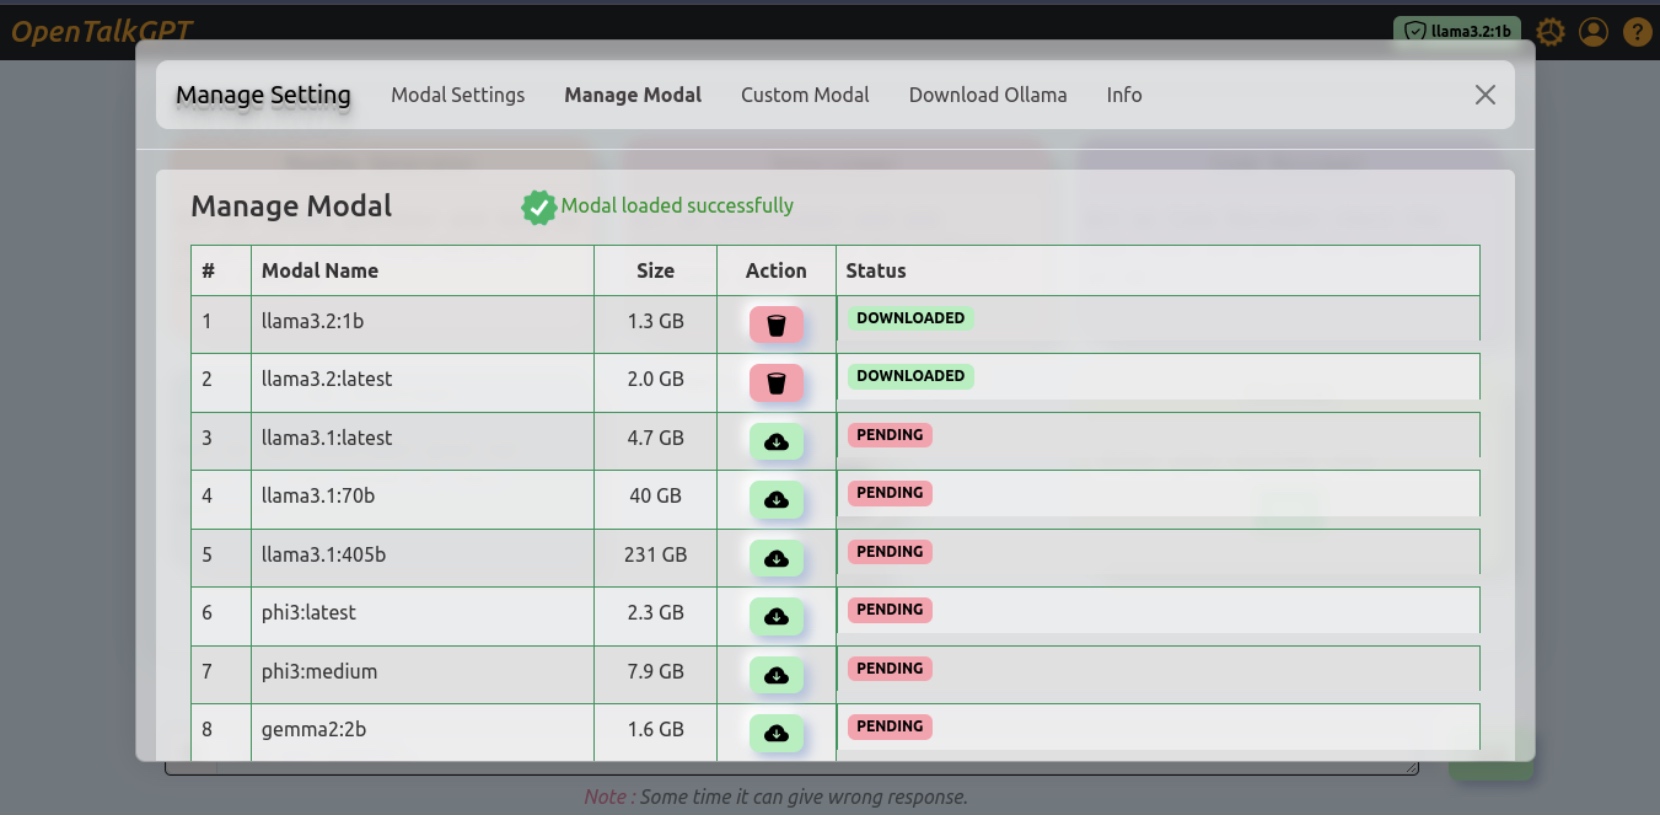Click the Modal Name column header
The image size is (1660, 816).
tap(422, 270)
